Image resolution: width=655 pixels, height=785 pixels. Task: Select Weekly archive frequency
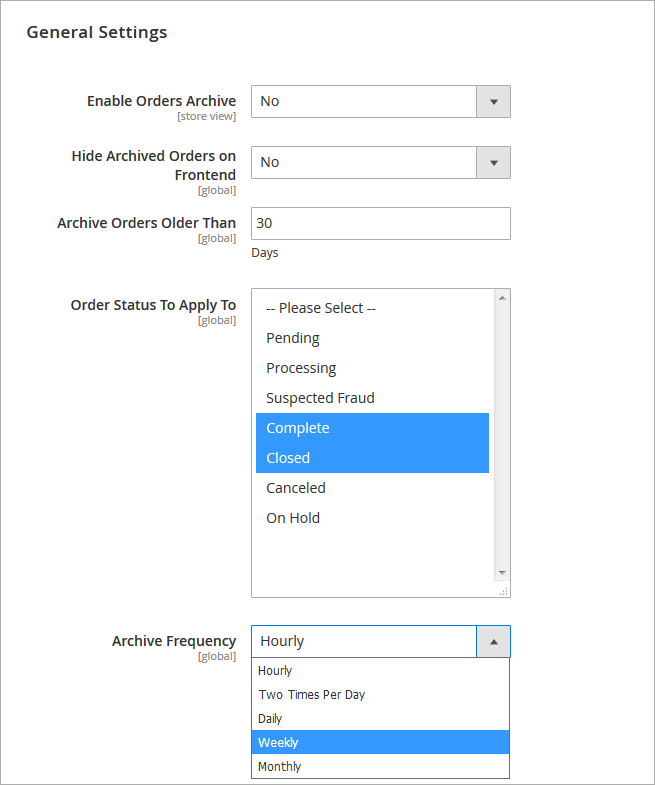point(278,743)
